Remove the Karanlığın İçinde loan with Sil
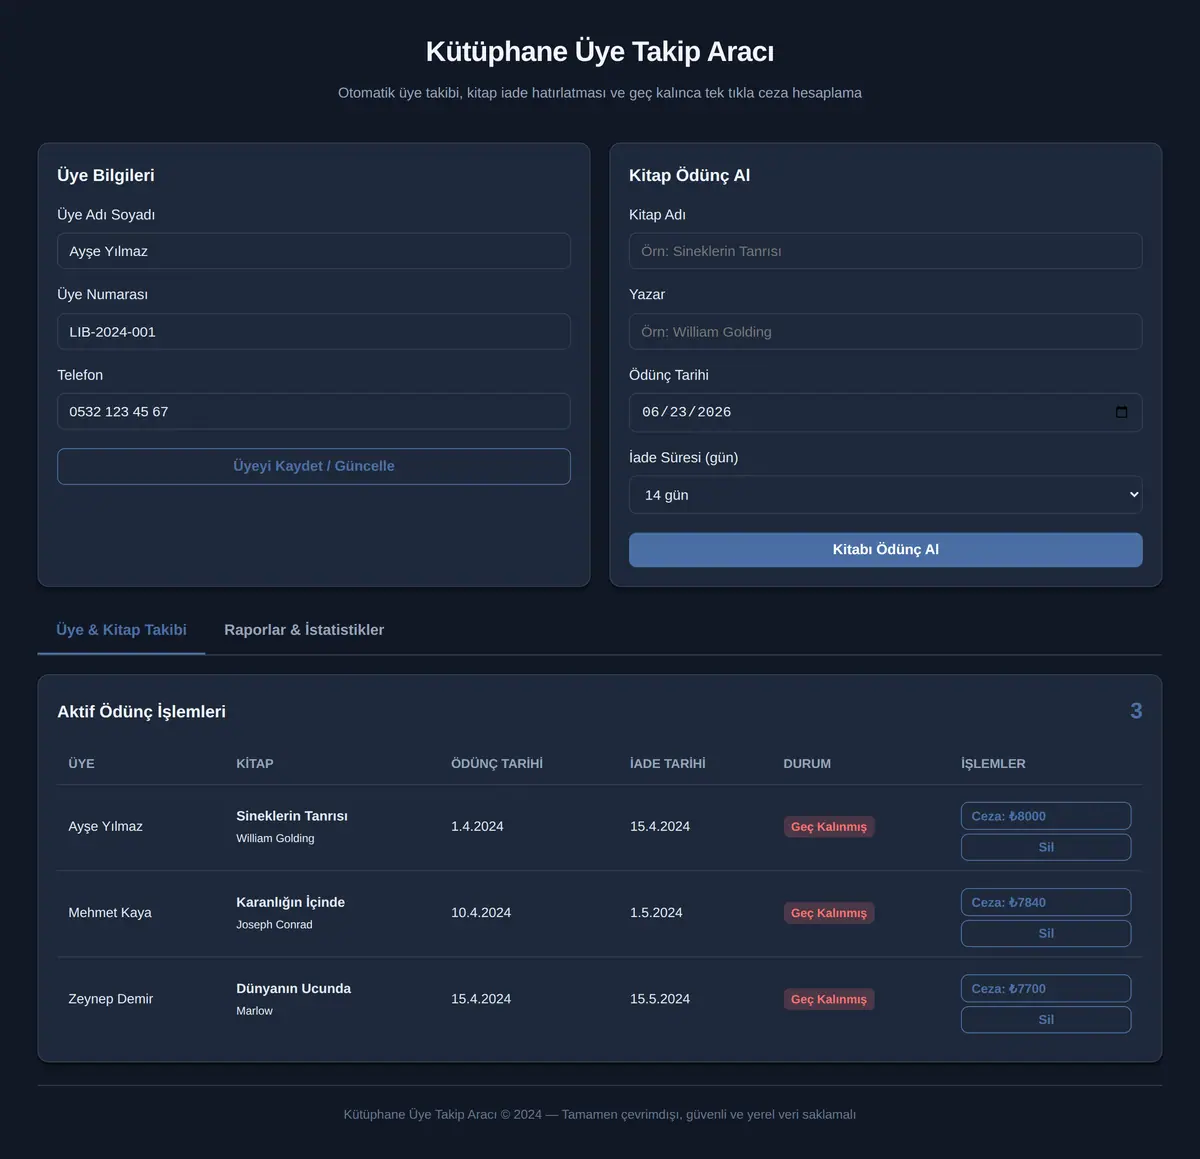The width and height of the screenshot is (1200, 1159). pyautogui.click(x=1046, y=933)
